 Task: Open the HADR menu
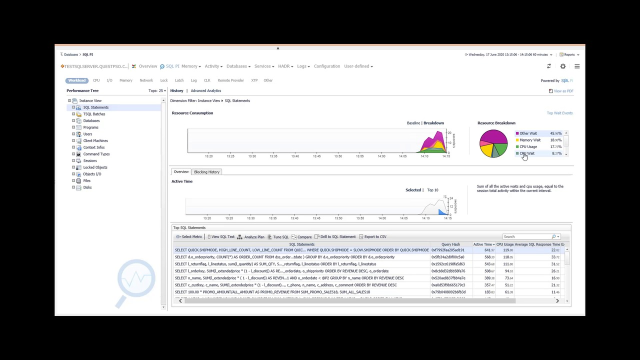point(285,66)
